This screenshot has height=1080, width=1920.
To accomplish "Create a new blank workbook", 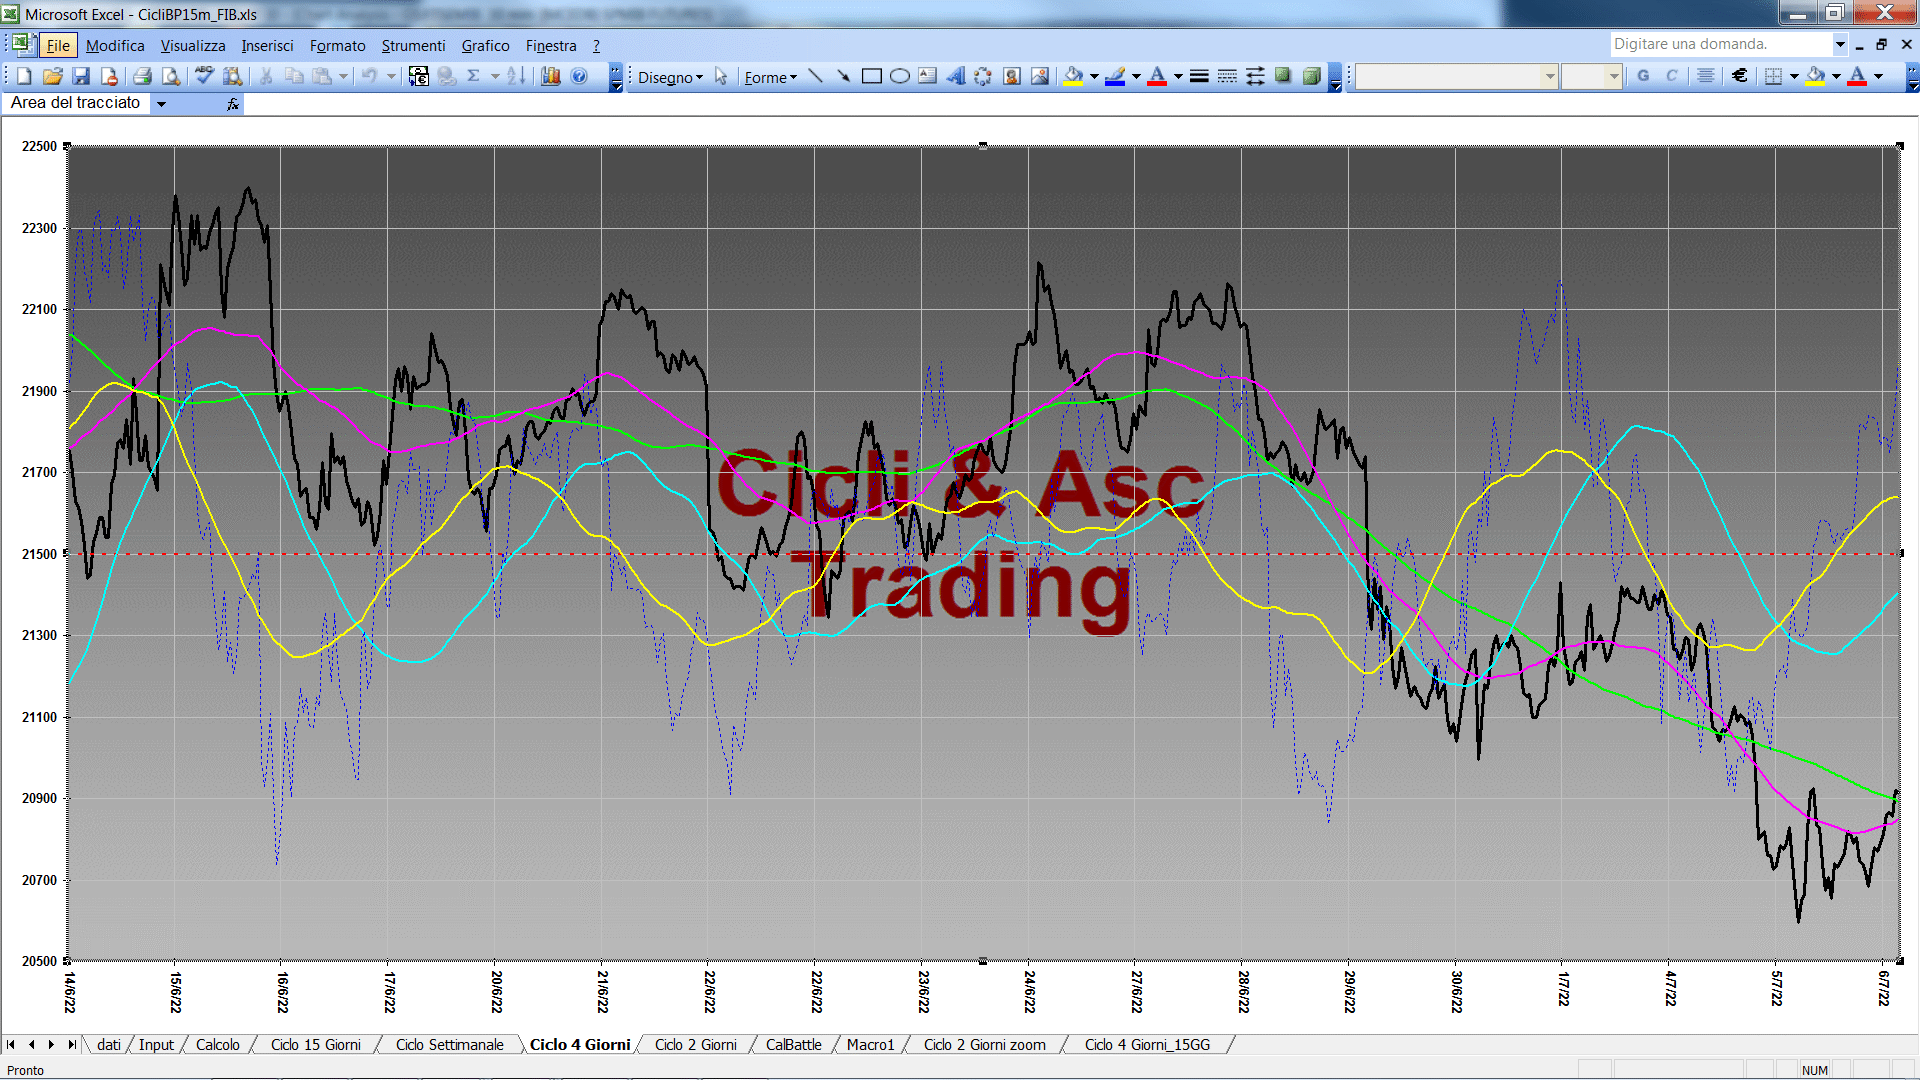I will [x=25, y=77].
